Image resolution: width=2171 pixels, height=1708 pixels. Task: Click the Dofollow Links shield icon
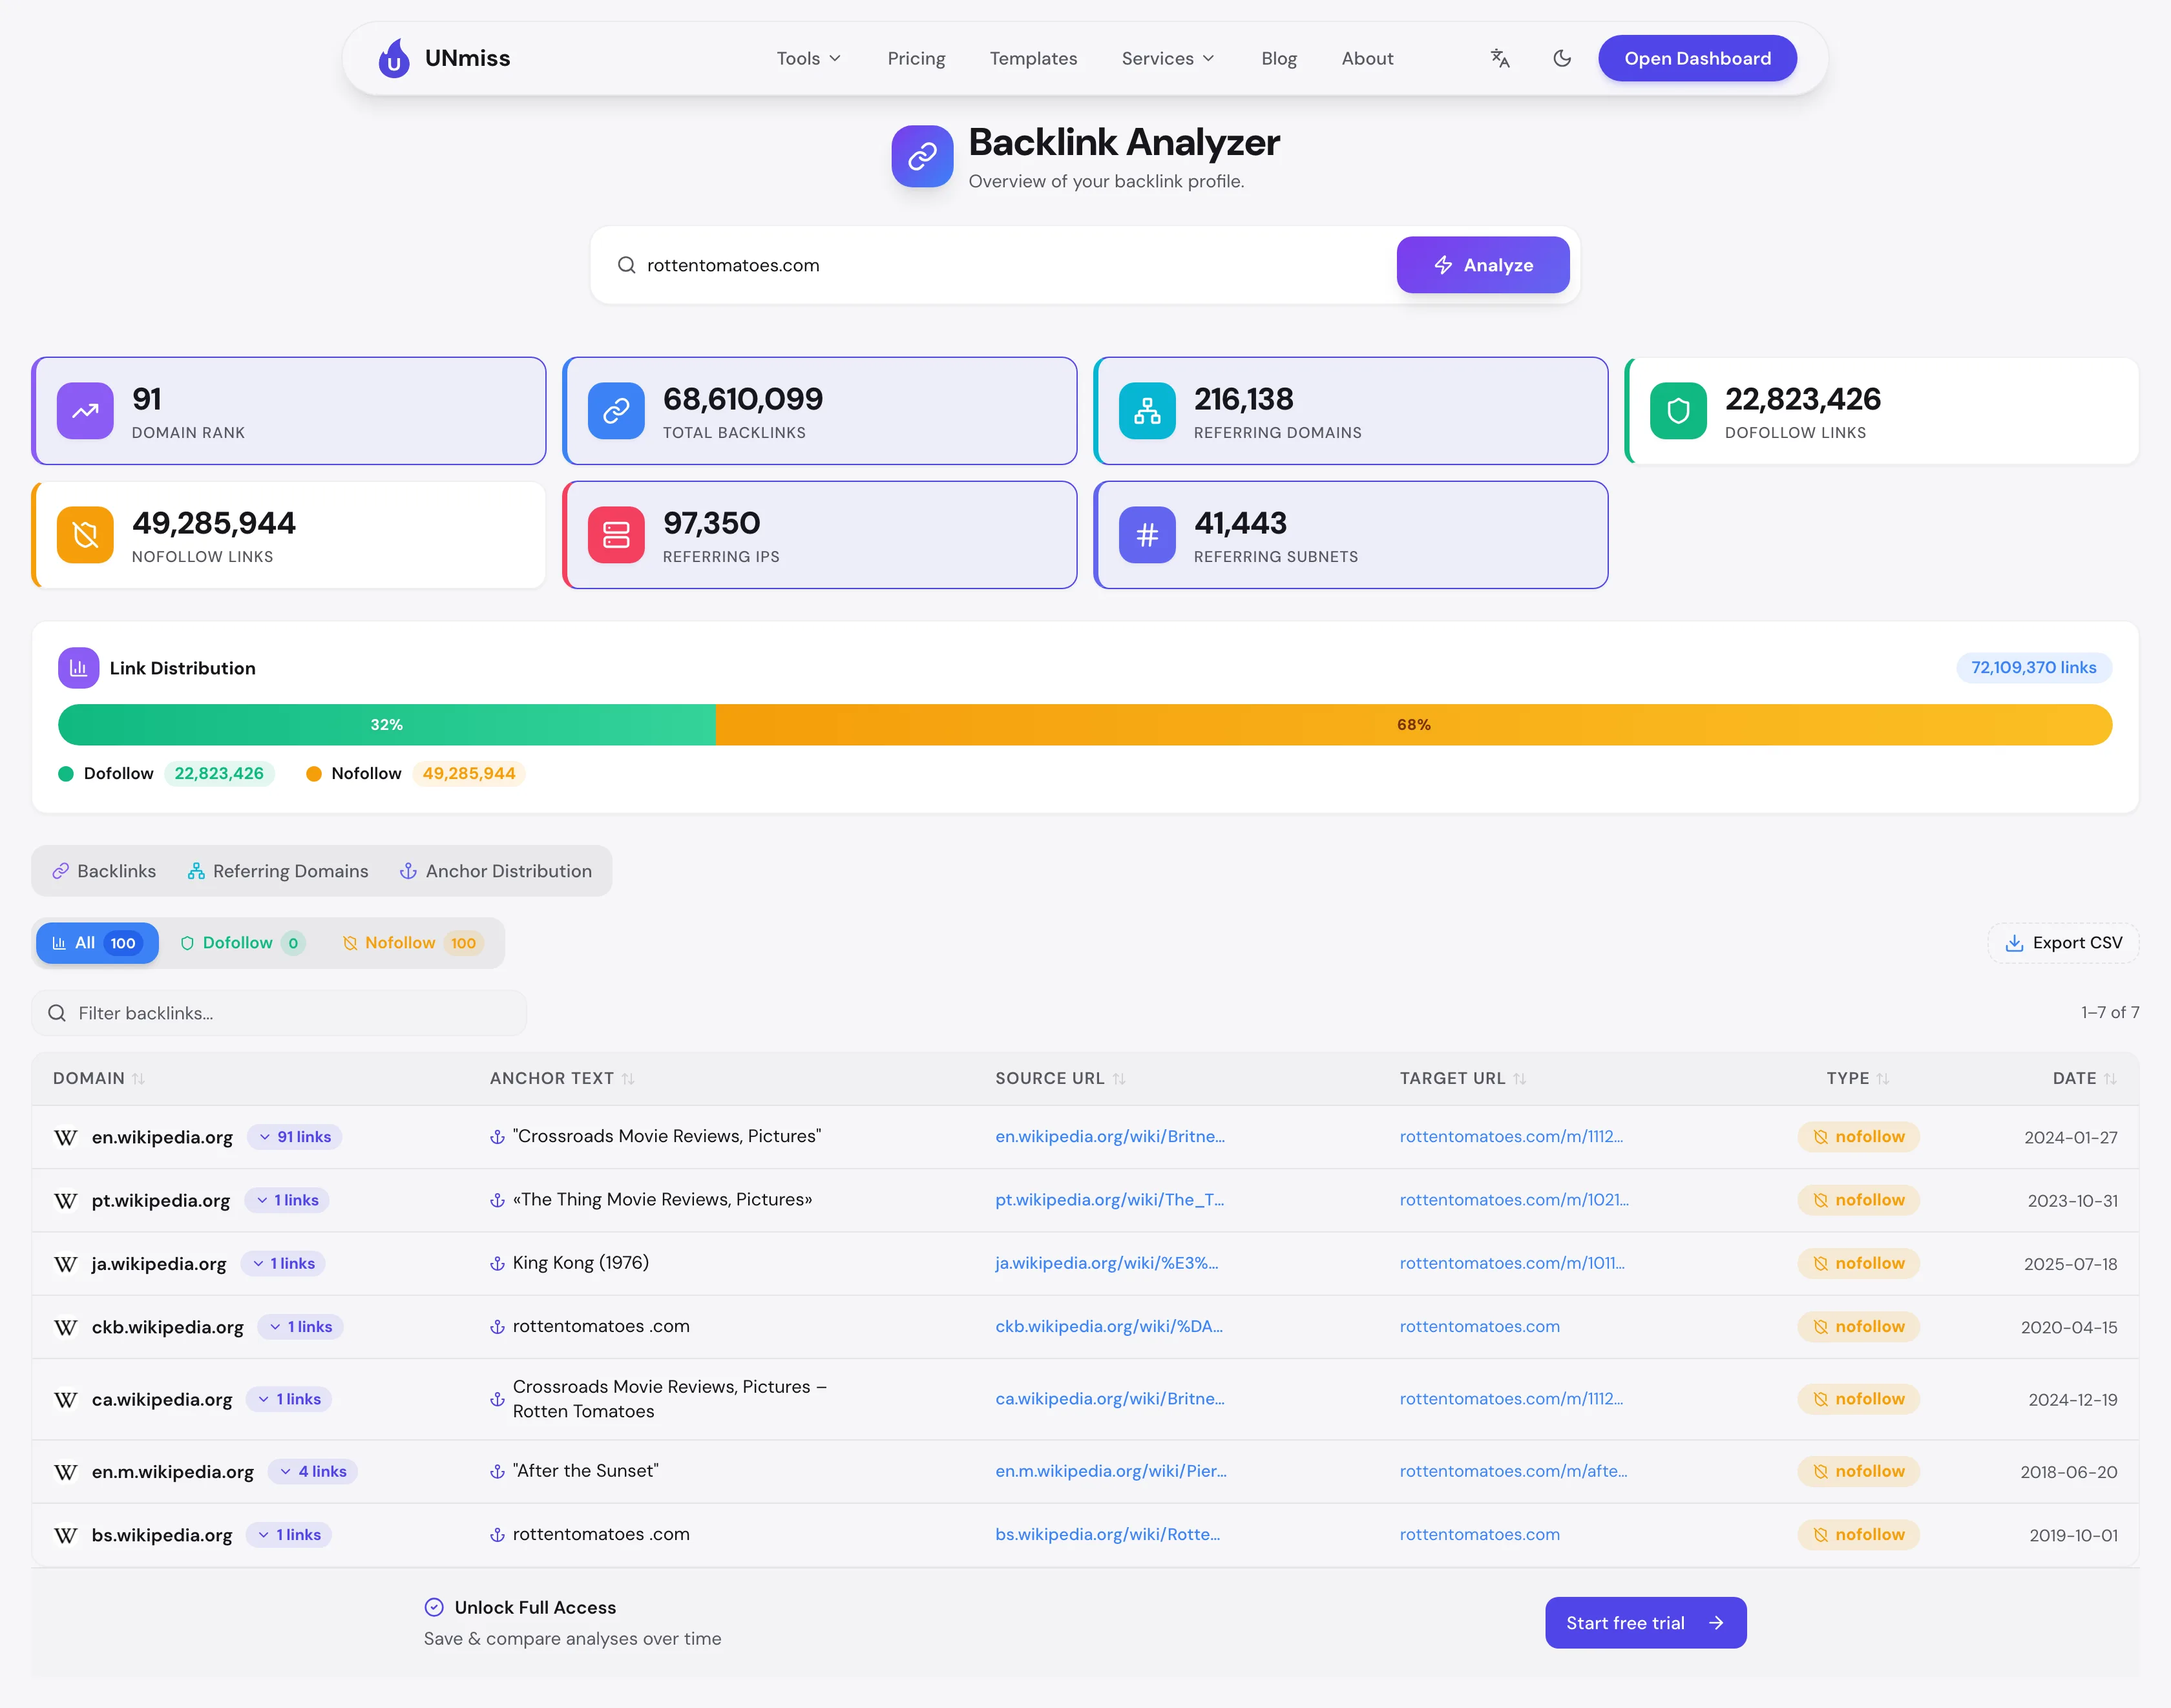coord(1678,411)
